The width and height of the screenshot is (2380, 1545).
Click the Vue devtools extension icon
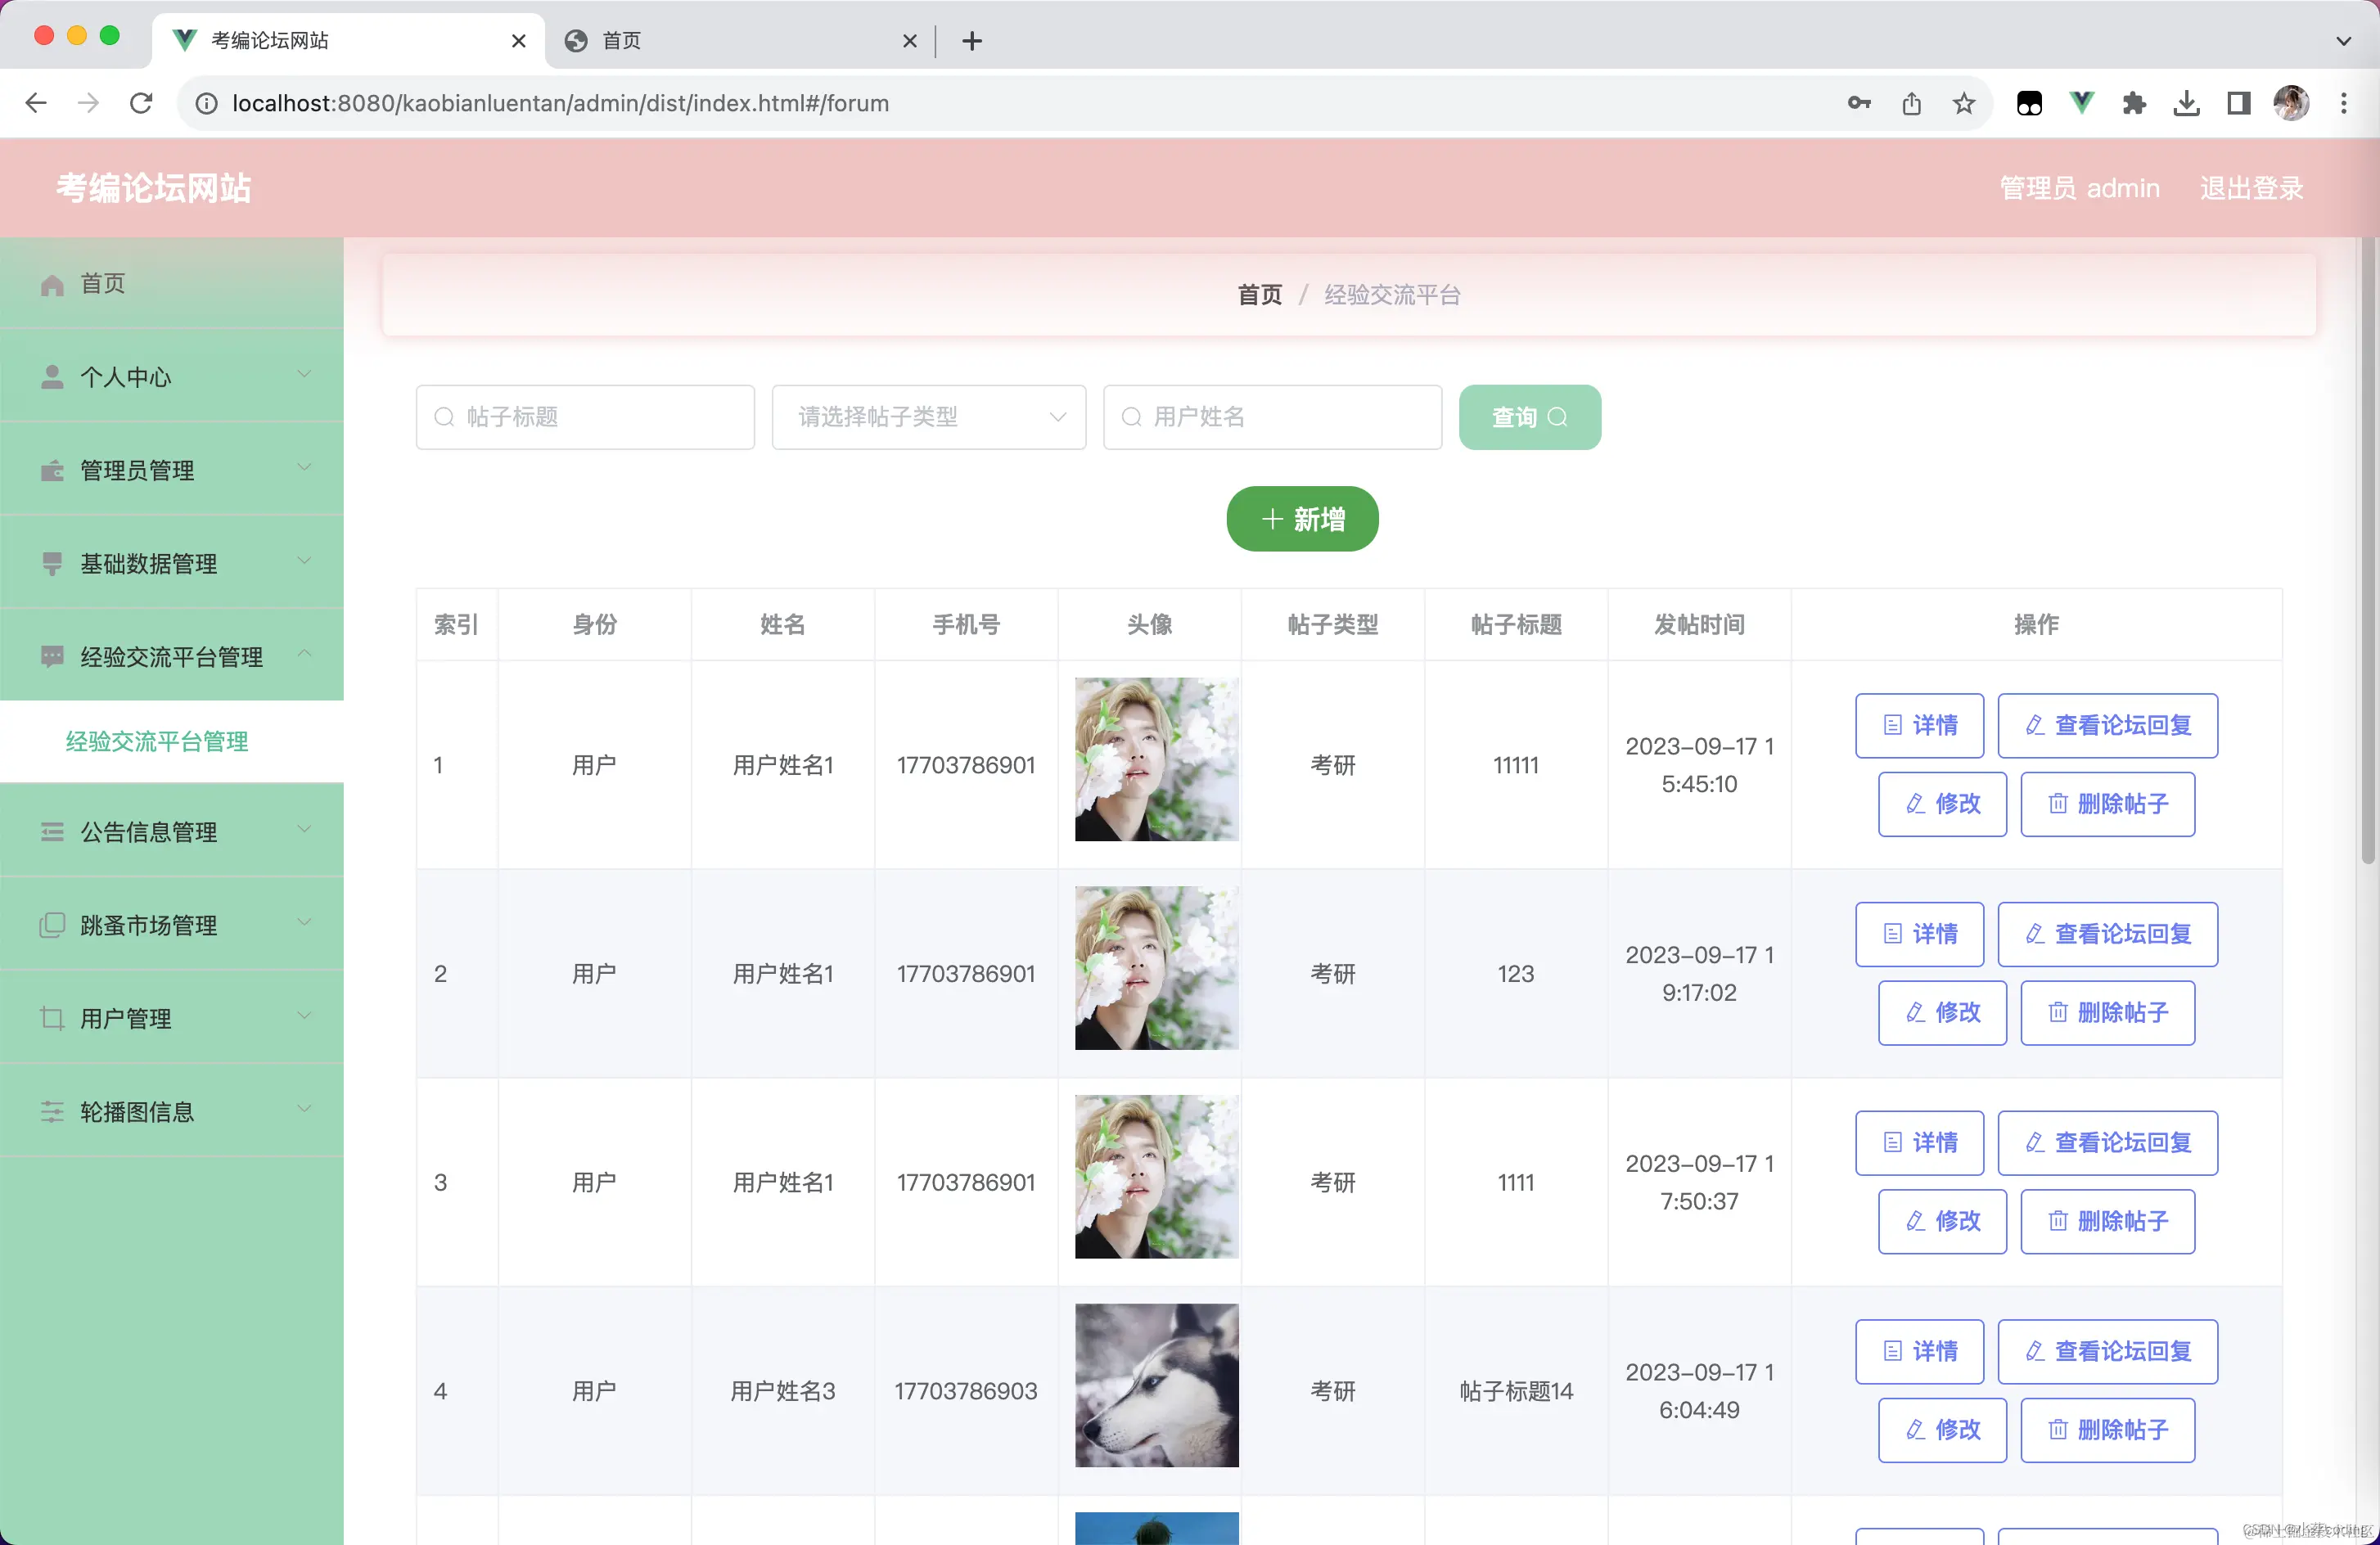2082,103
